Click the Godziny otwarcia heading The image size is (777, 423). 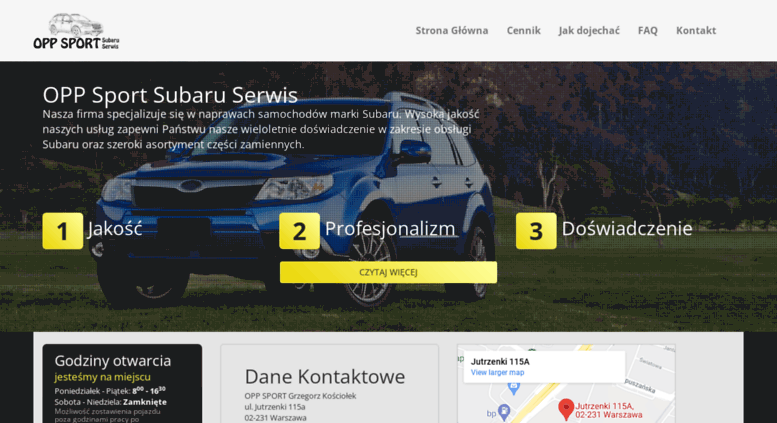112,361
